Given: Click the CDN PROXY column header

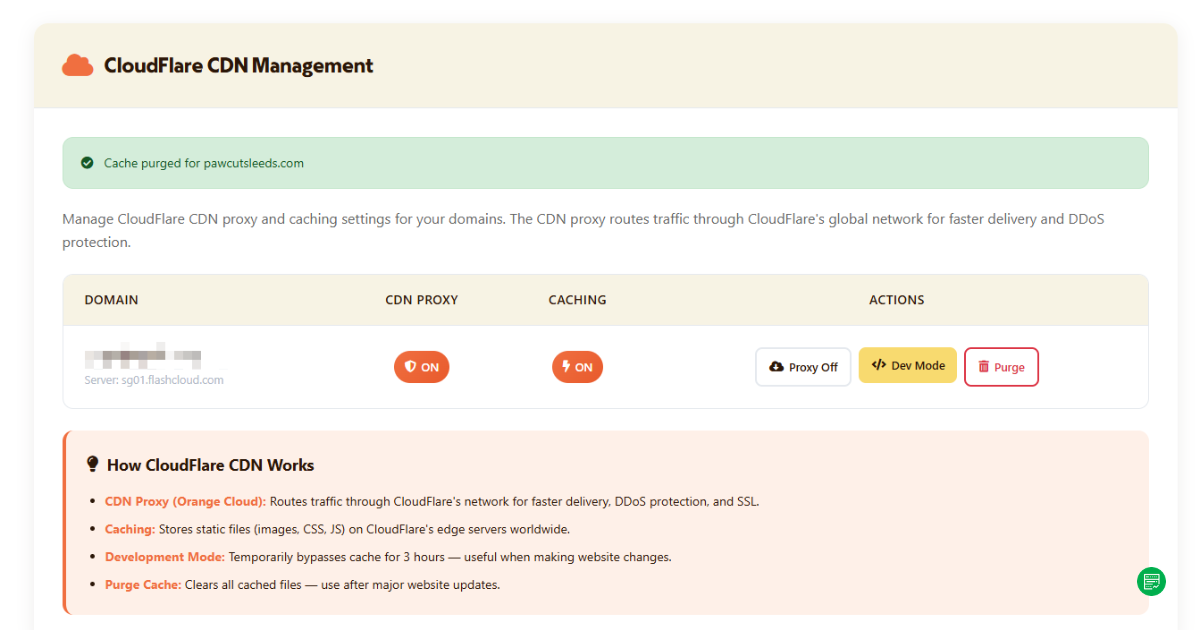Looking at the screenshot, I should [422, 300].
